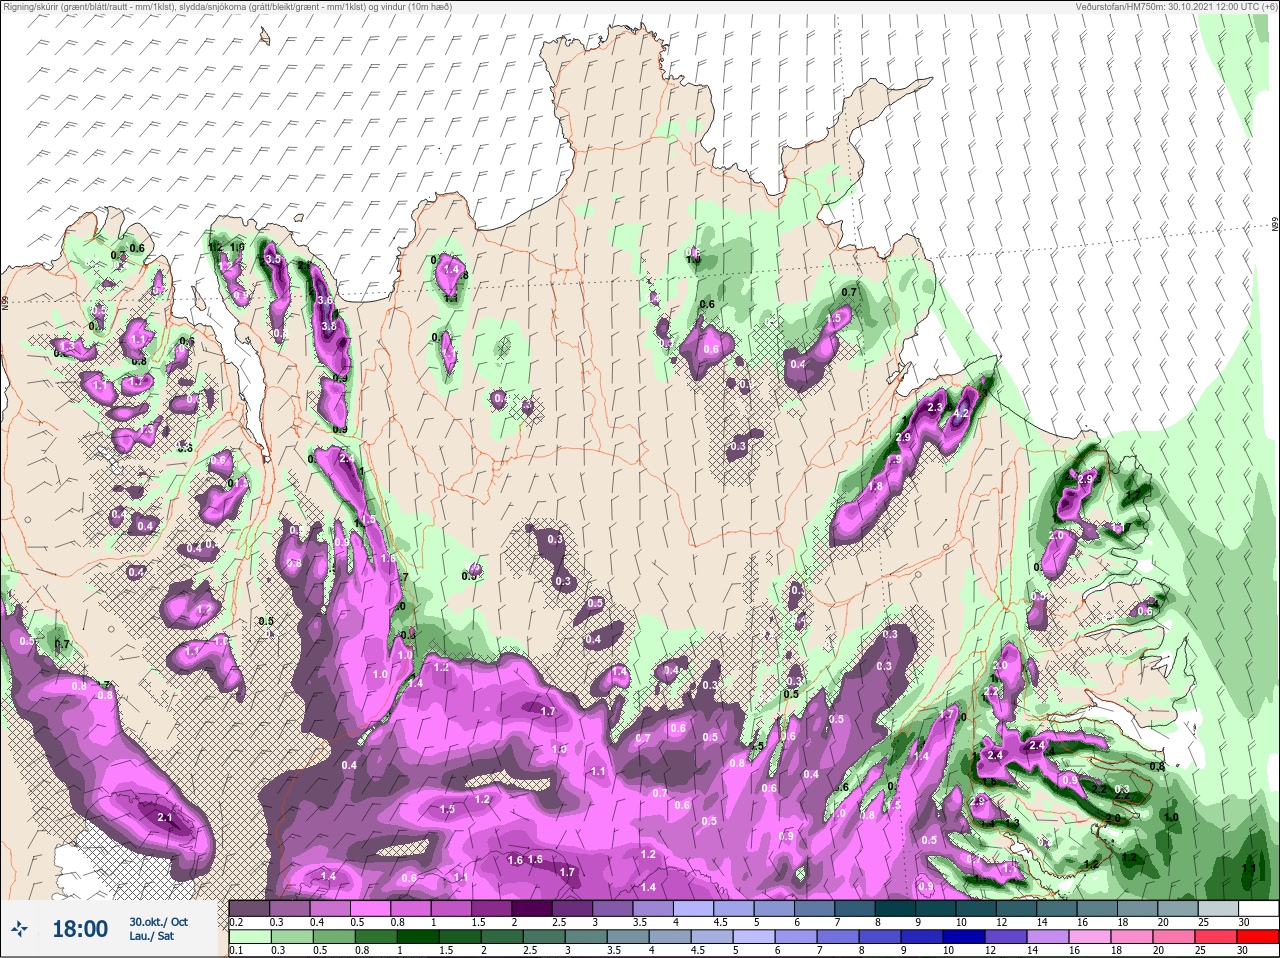This screenshot has width=1280, height=958.
Task: Pick the white final swatch in upper legend
Action: tap(1259, 909)
